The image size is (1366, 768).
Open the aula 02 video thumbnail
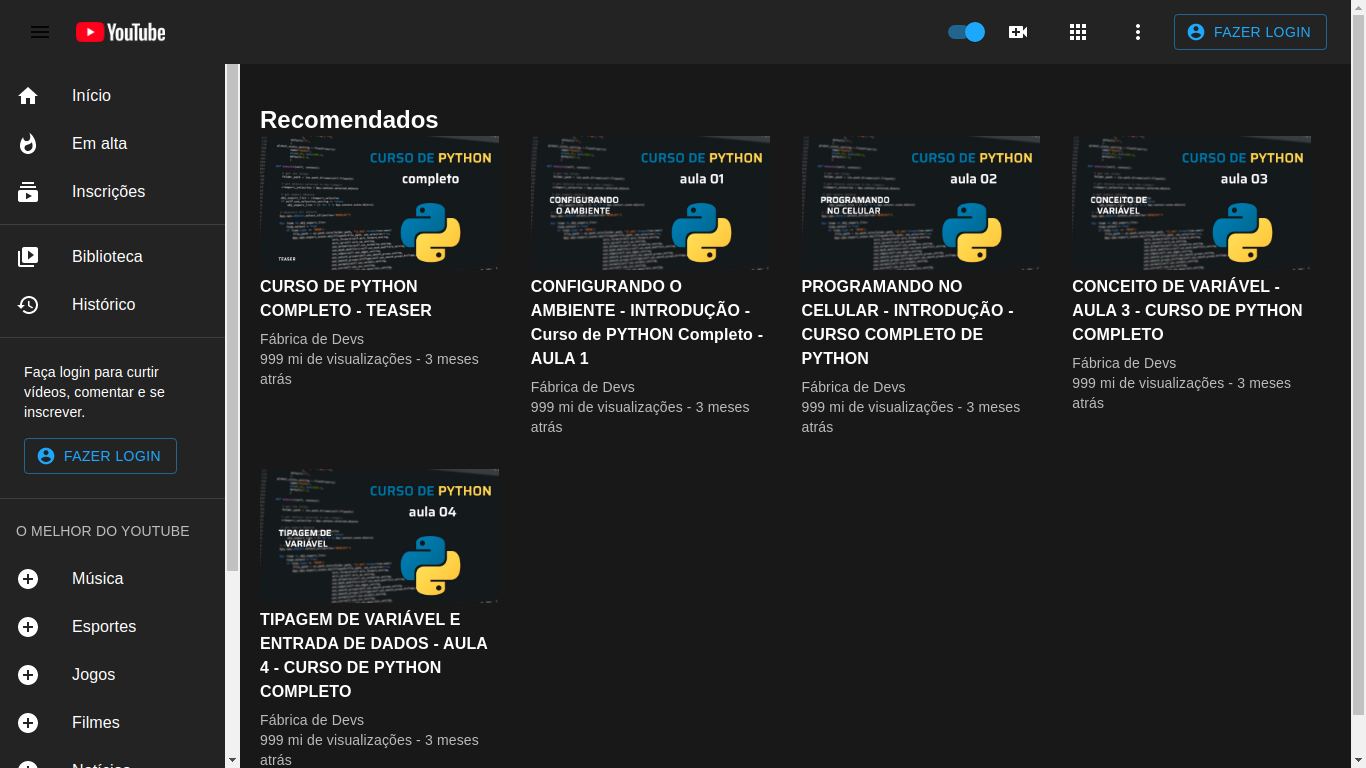click(x=921, y=203)
